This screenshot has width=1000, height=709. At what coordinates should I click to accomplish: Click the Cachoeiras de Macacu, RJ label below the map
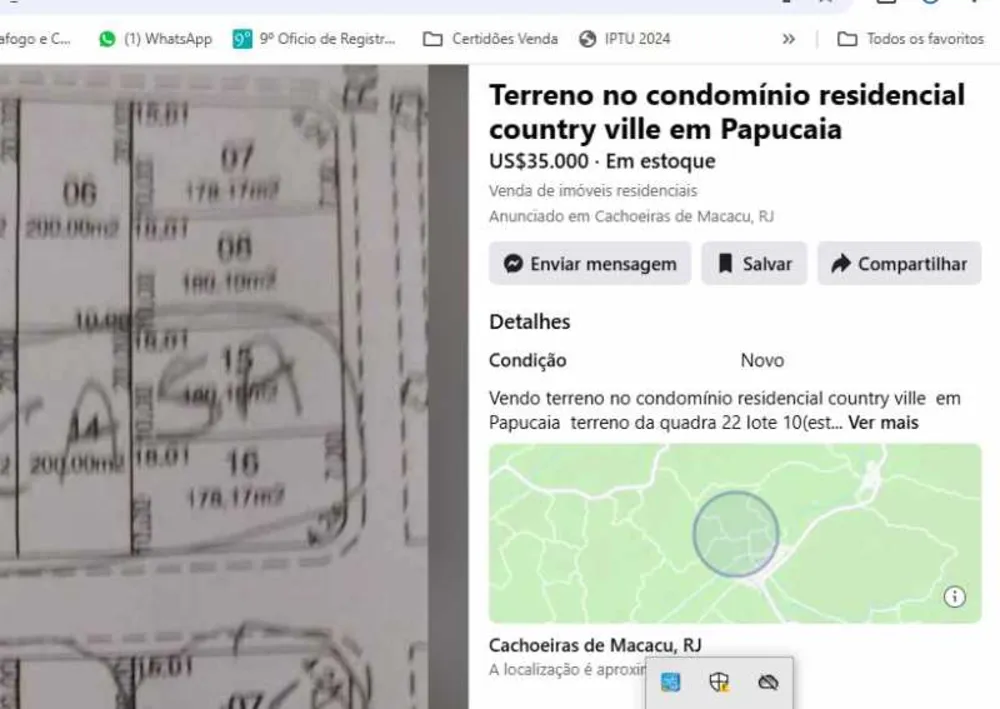click(x=595, y=645)
